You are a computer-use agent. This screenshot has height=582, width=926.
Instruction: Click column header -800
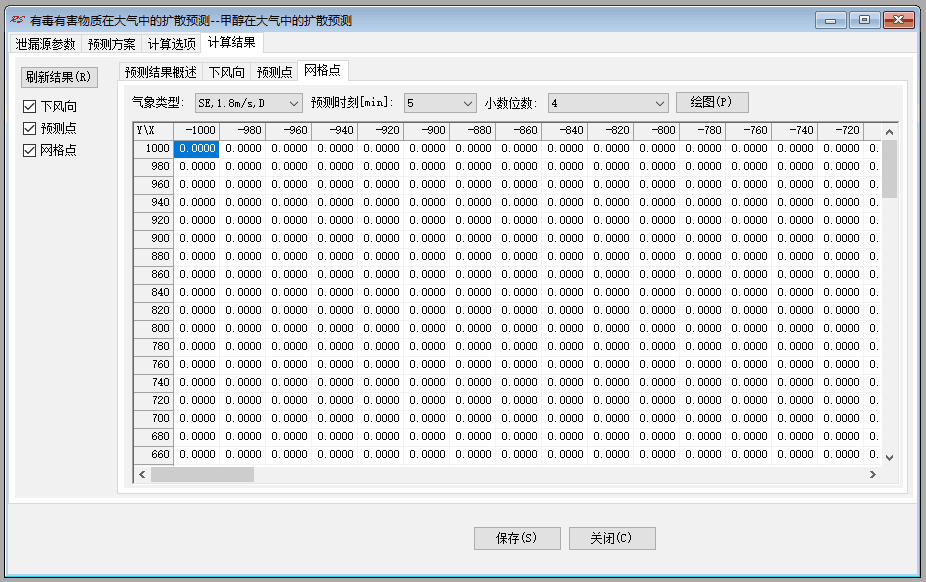[x=657, y=130]
